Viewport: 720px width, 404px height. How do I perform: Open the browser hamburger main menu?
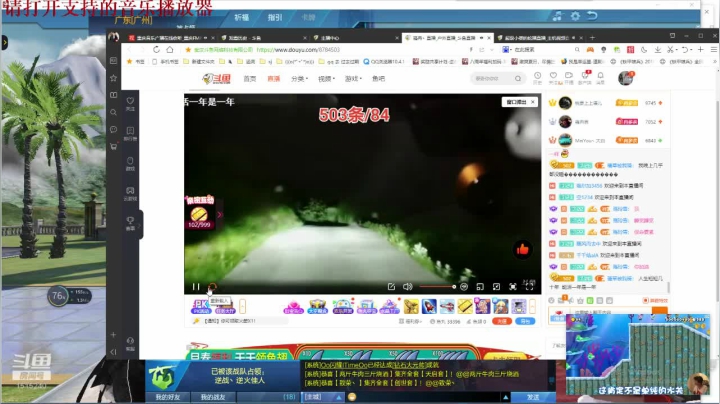[x=714, y=50]
